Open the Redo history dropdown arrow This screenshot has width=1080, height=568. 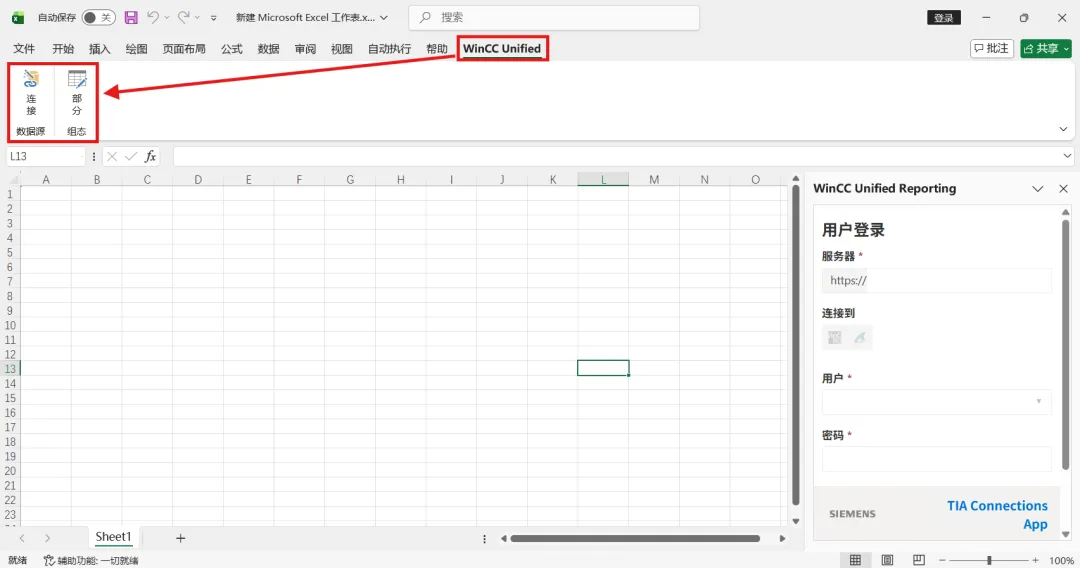tap(197, 18)
